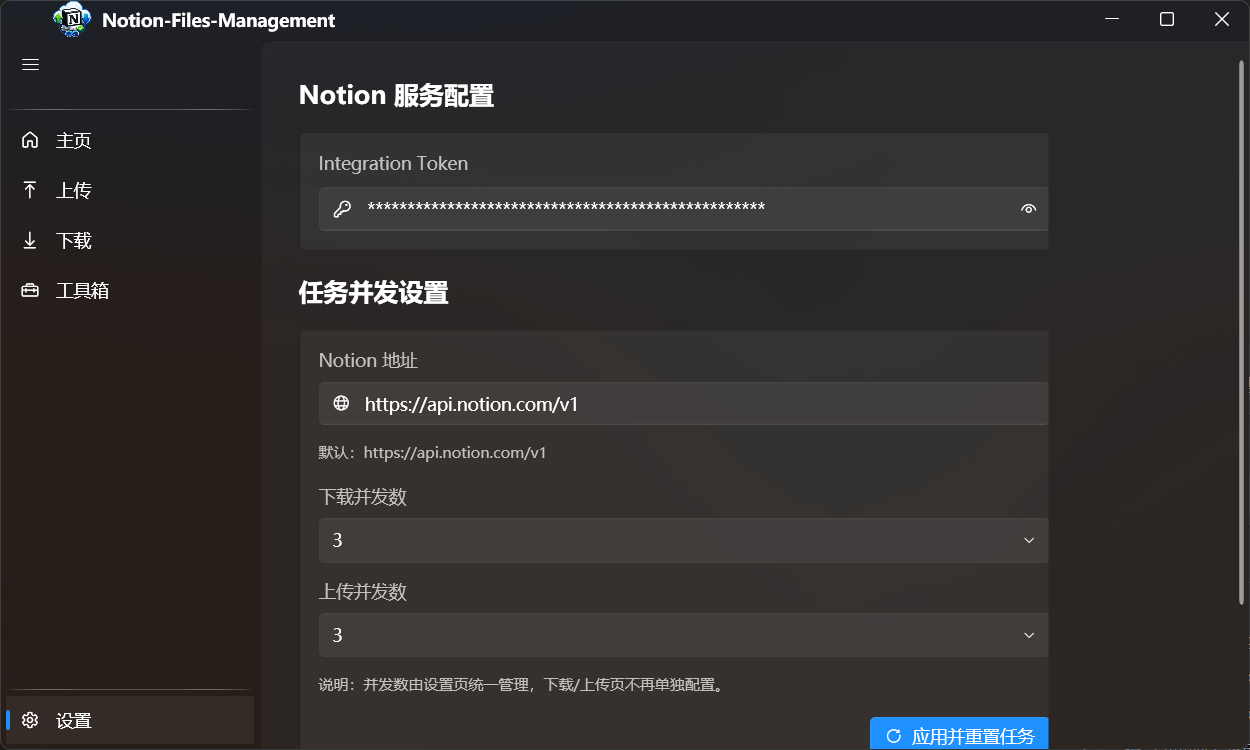Switch to the 下载 page
Screen dimensions: 1250x750
click(x=75, y=240)
